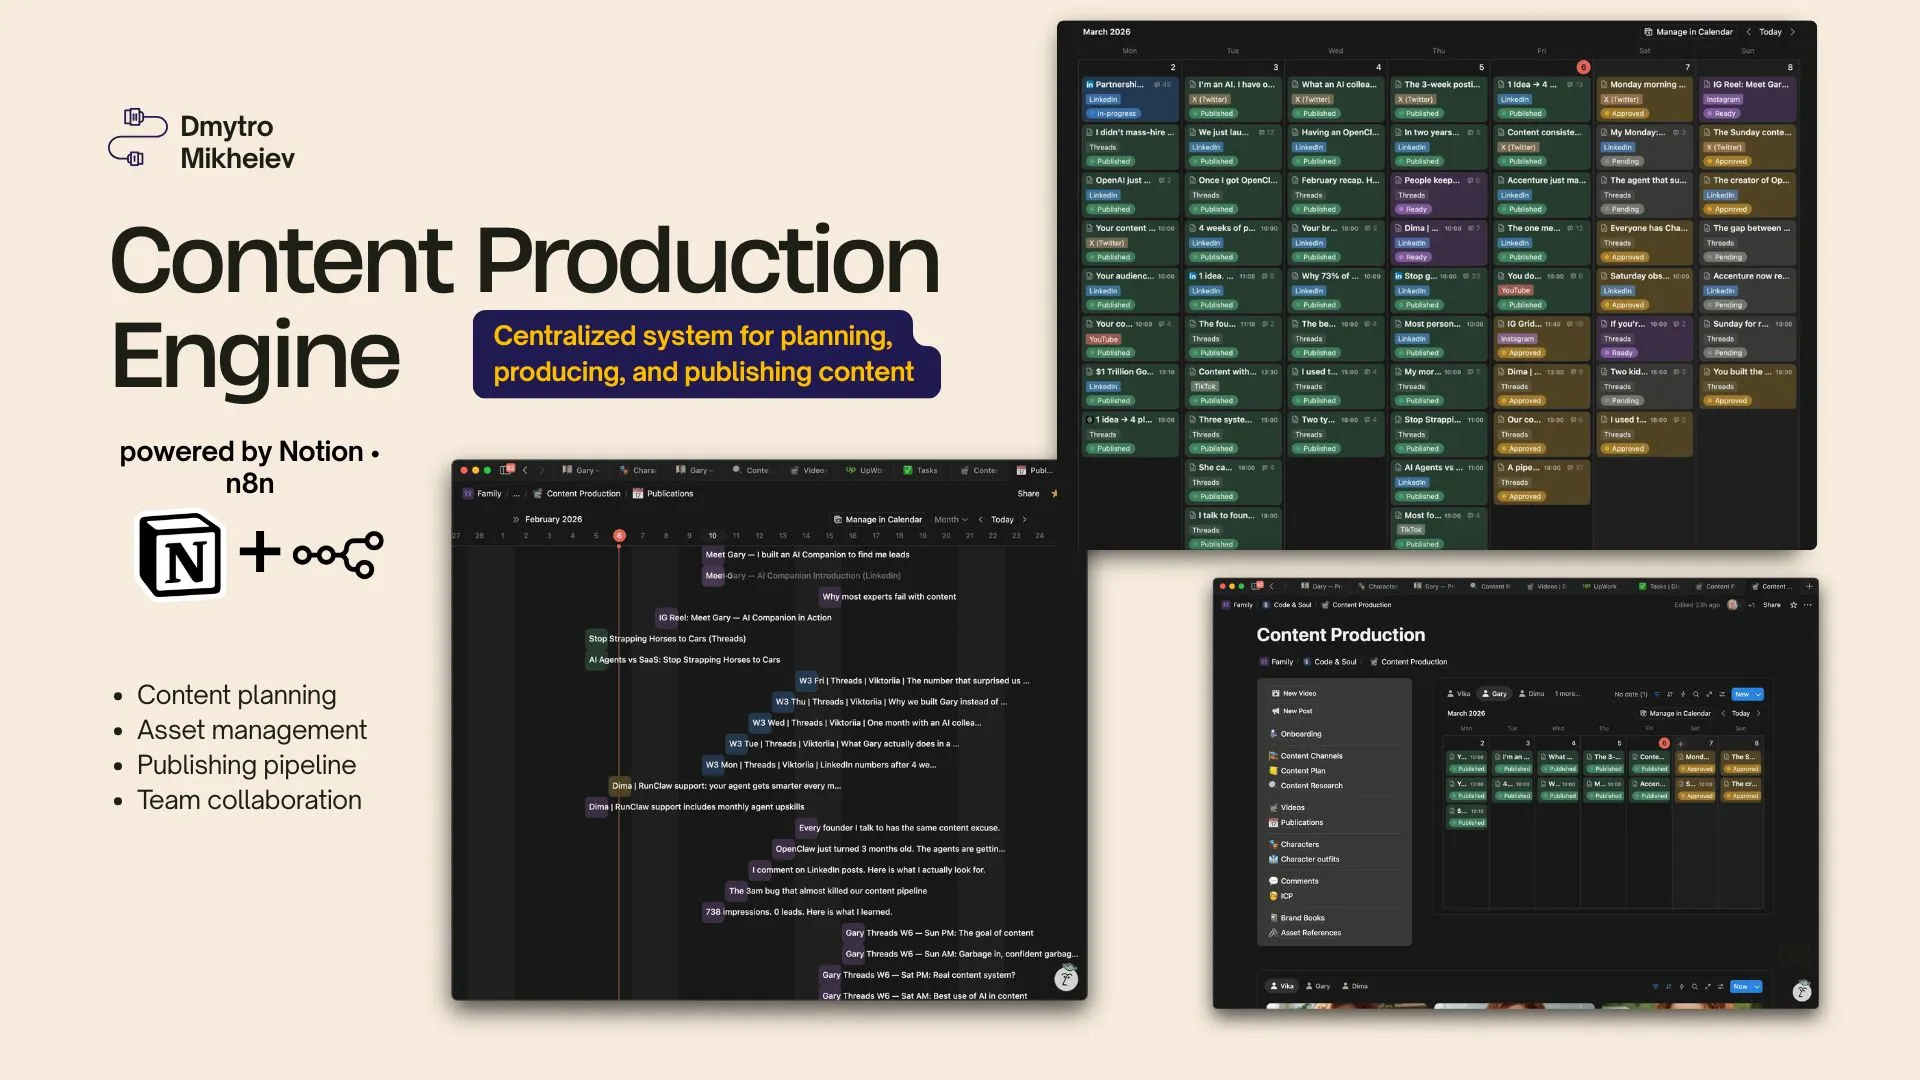Click the red today marker 6 in timeline

619,536
